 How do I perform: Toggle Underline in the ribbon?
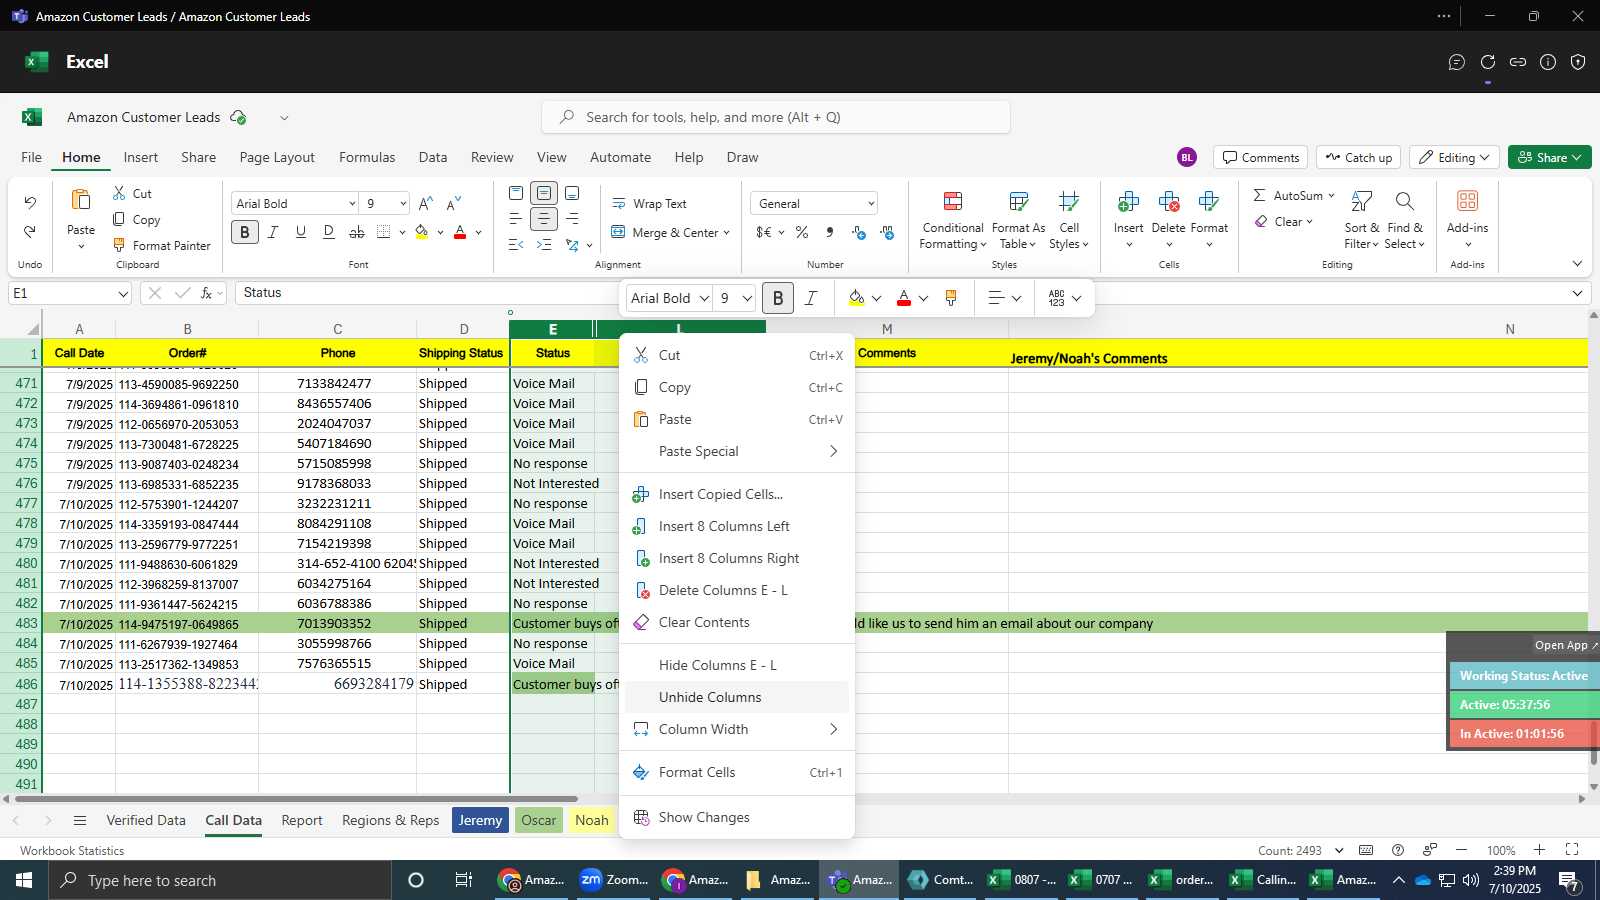pyautogui.click(x=301, y=232)
